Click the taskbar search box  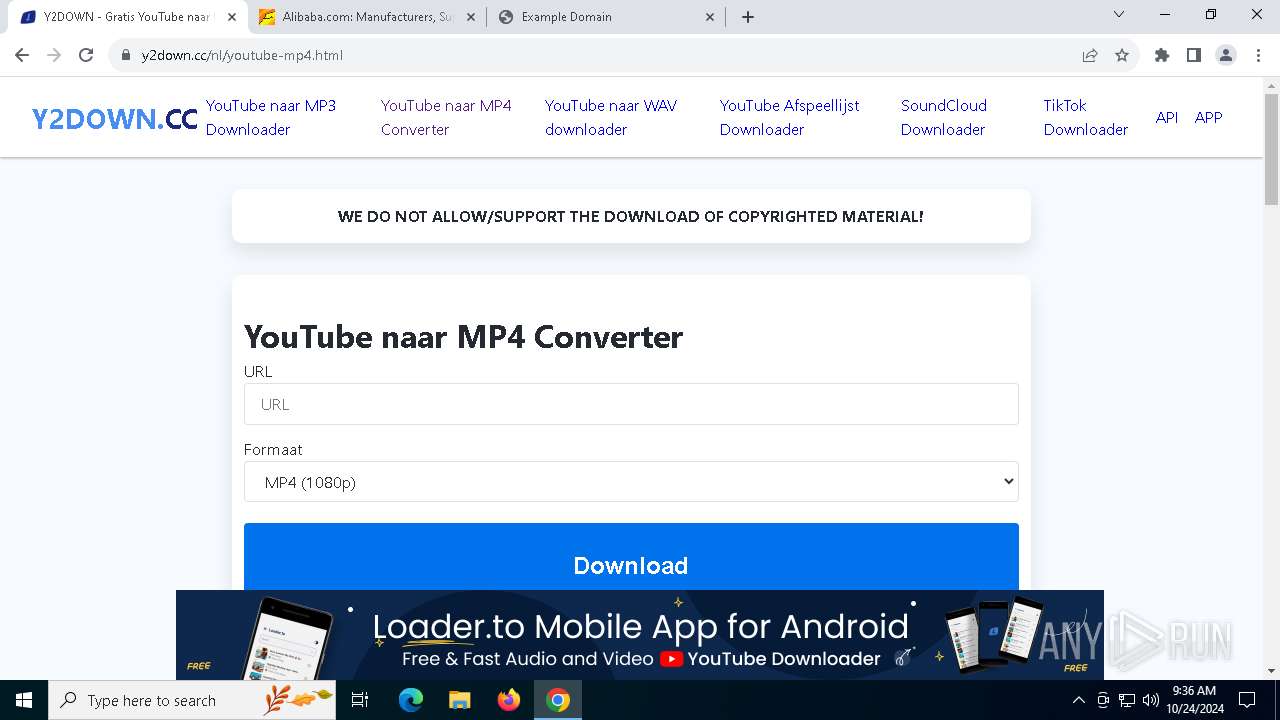(192, 700)
